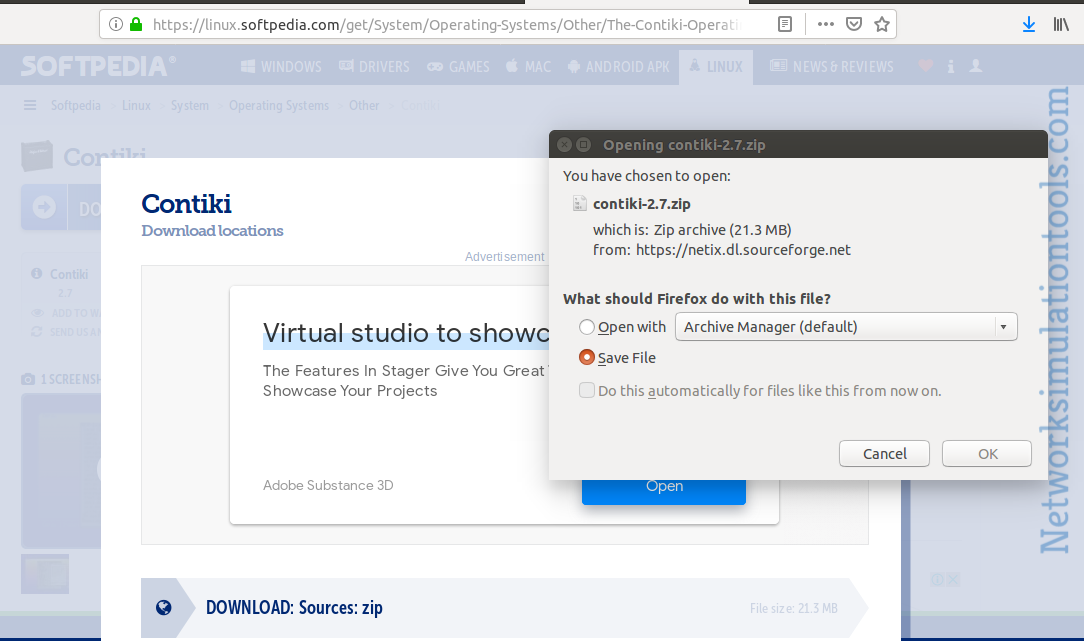Click the blue Open advertisement button
1084x641 pixels.
click(x=664, y=491)
